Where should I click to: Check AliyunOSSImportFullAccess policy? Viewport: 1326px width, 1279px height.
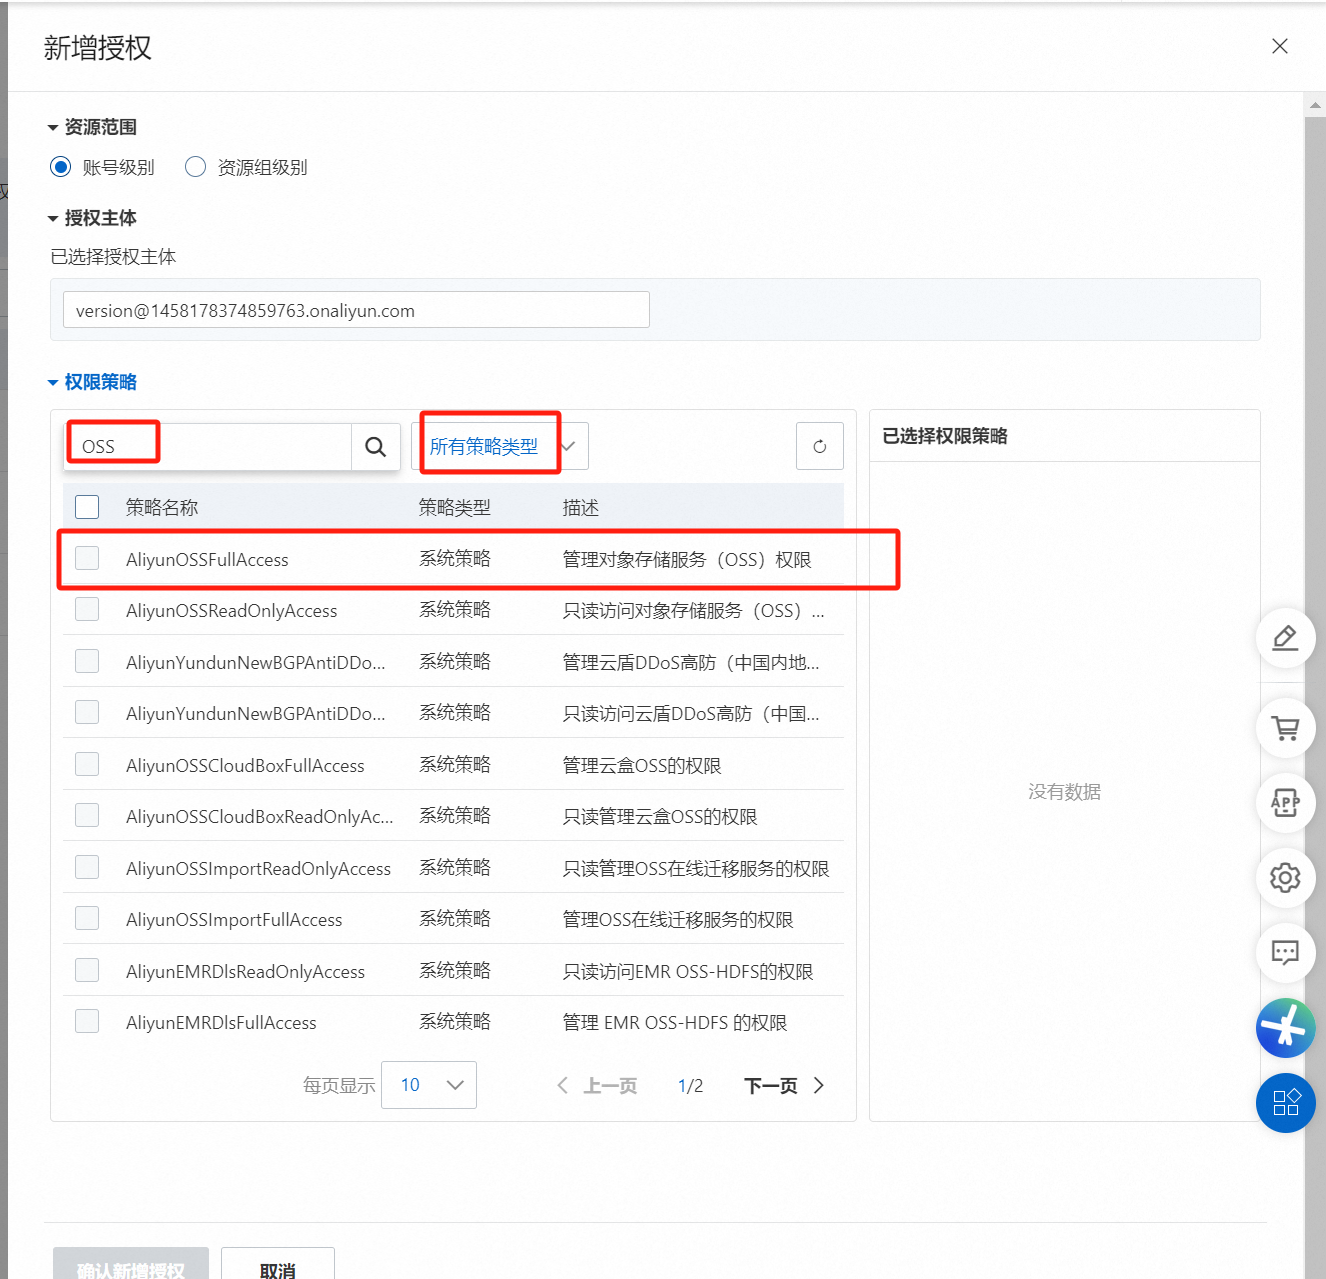click(87, 918)
